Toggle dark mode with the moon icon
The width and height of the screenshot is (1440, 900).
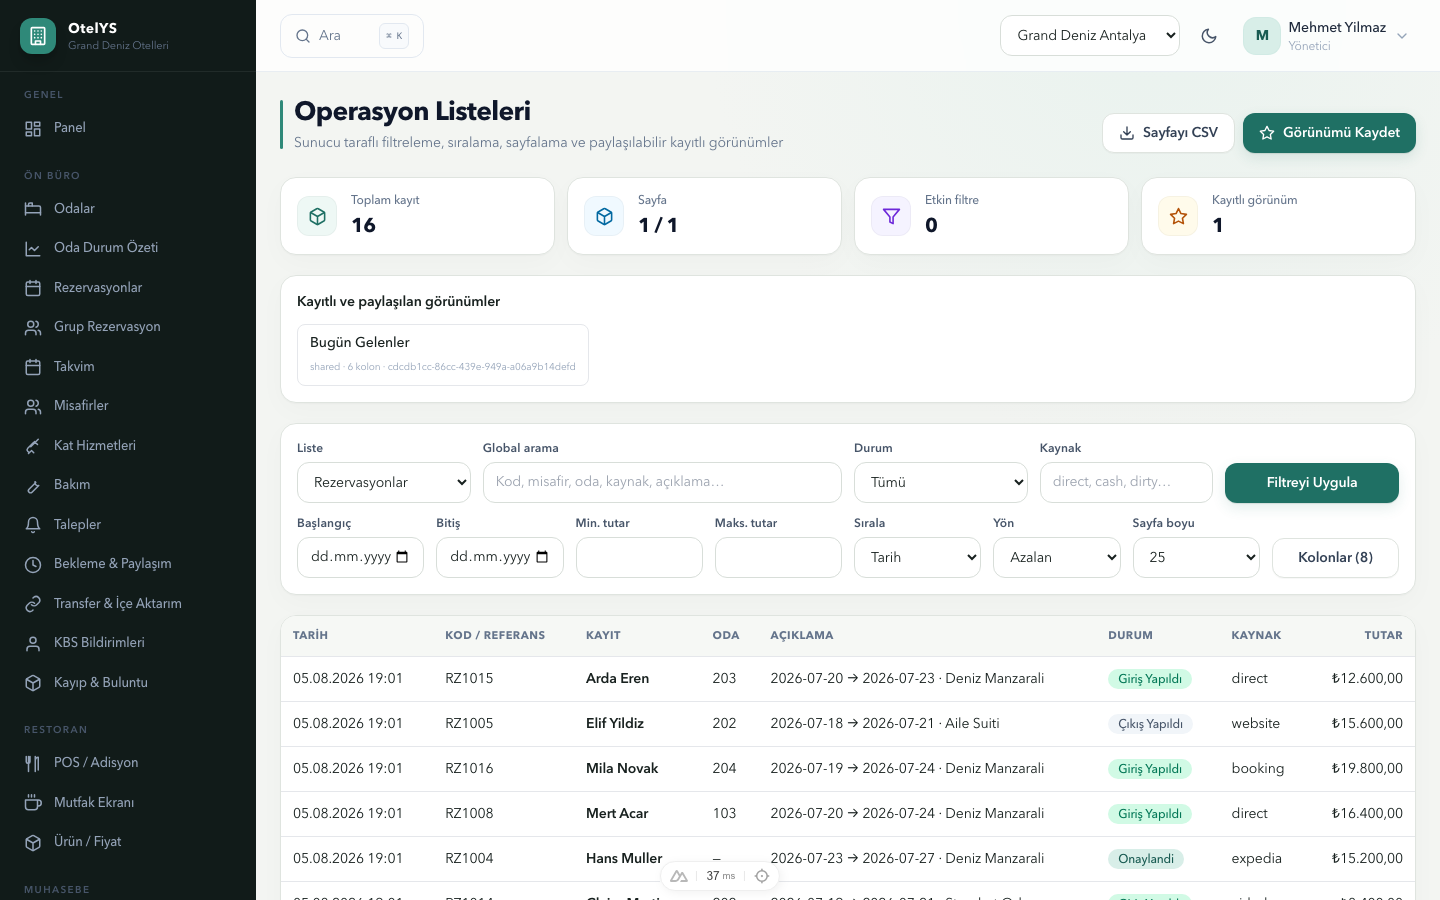(1209, 36)
